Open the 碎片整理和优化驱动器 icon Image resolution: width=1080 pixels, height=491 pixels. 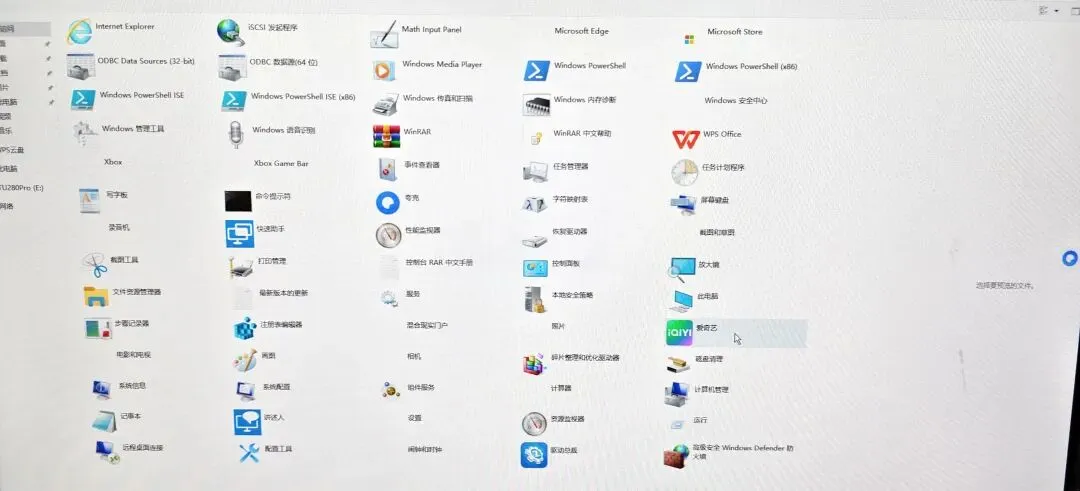tap(534, 363)
